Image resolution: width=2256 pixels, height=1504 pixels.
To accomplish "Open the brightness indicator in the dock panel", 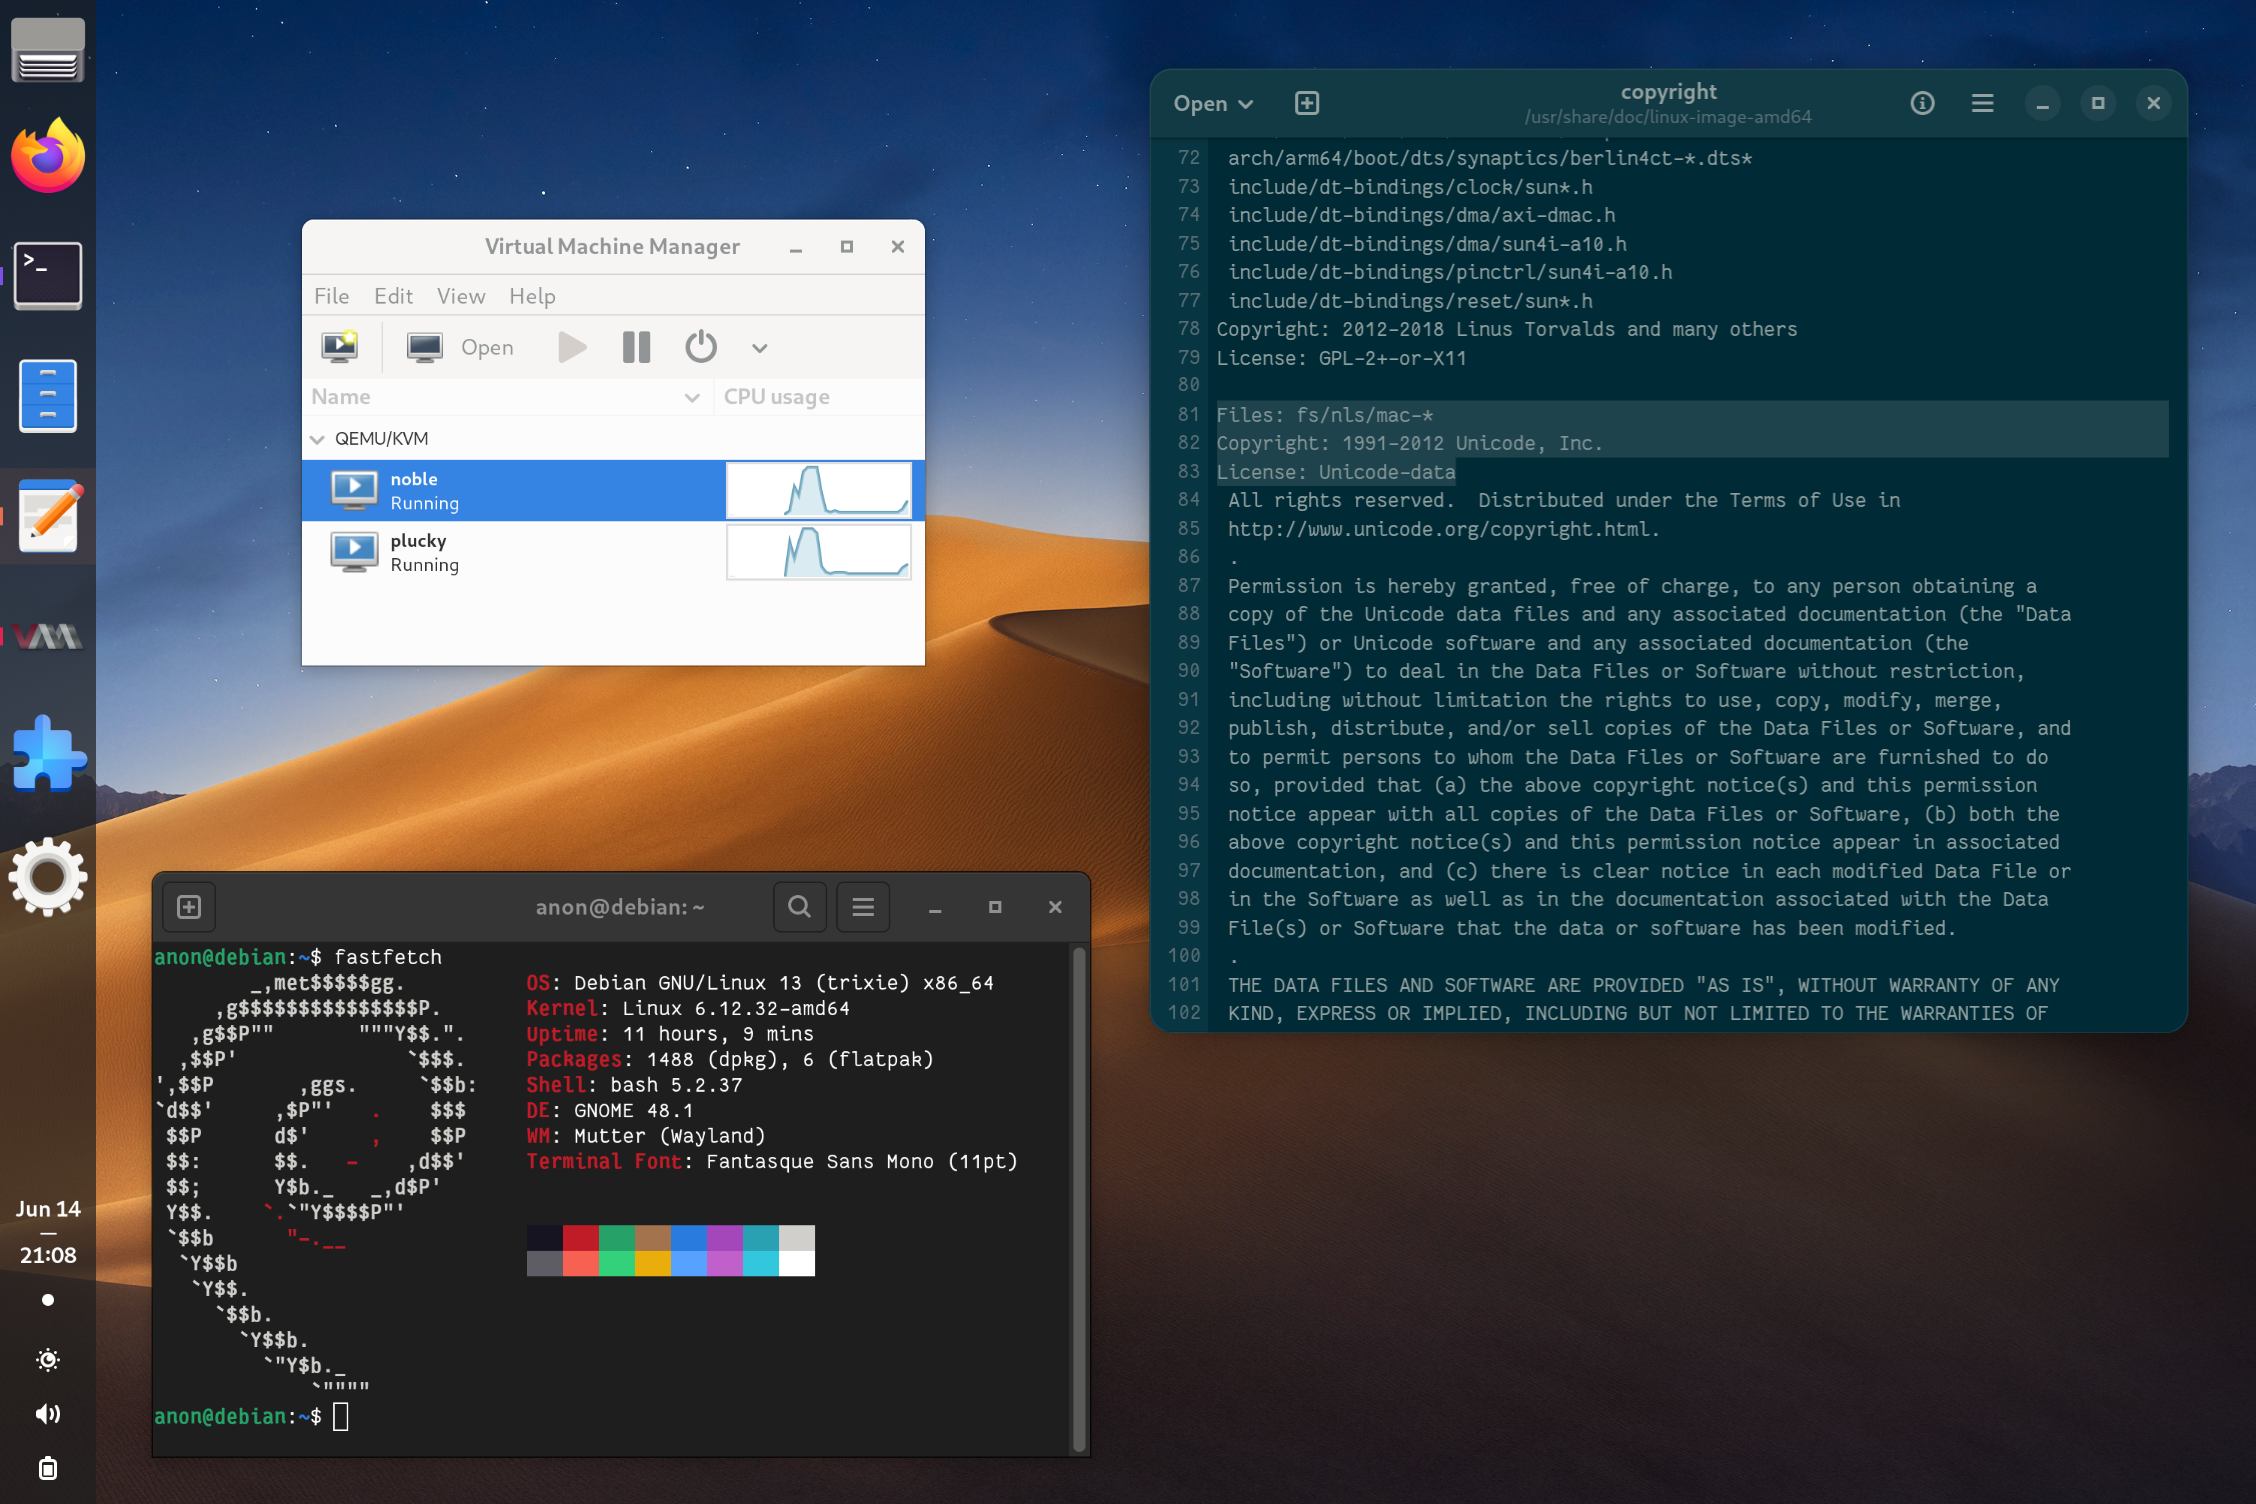I will click(48, 1360).
